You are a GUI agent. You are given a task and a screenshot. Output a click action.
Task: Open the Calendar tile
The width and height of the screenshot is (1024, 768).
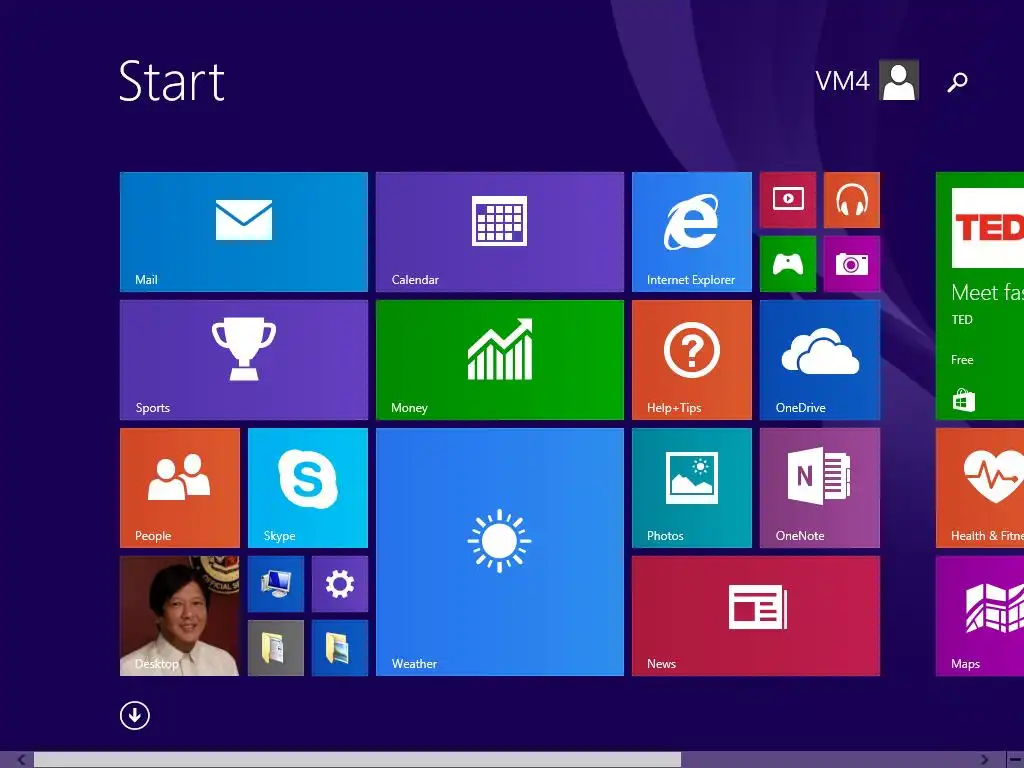click(500, 232)
